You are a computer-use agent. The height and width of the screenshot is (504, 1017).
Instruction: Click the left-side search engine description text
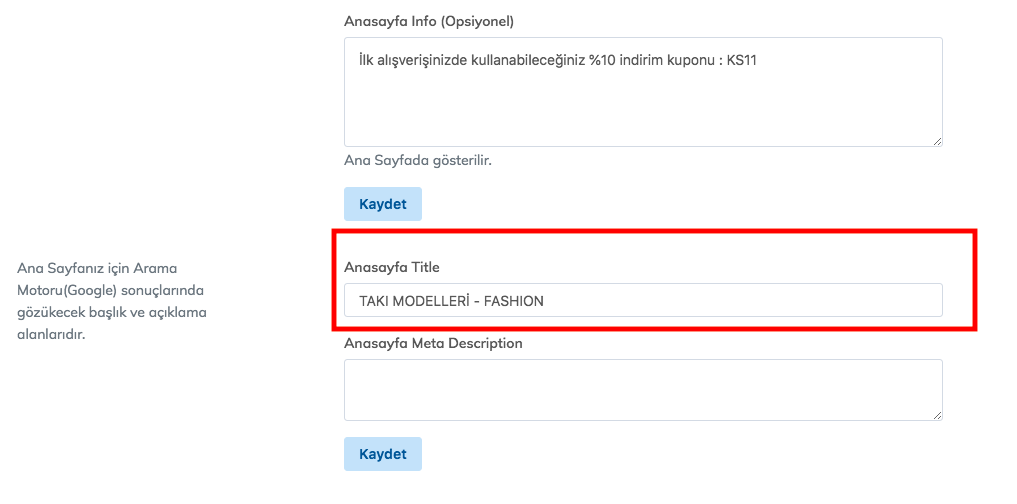pos(111,301)
